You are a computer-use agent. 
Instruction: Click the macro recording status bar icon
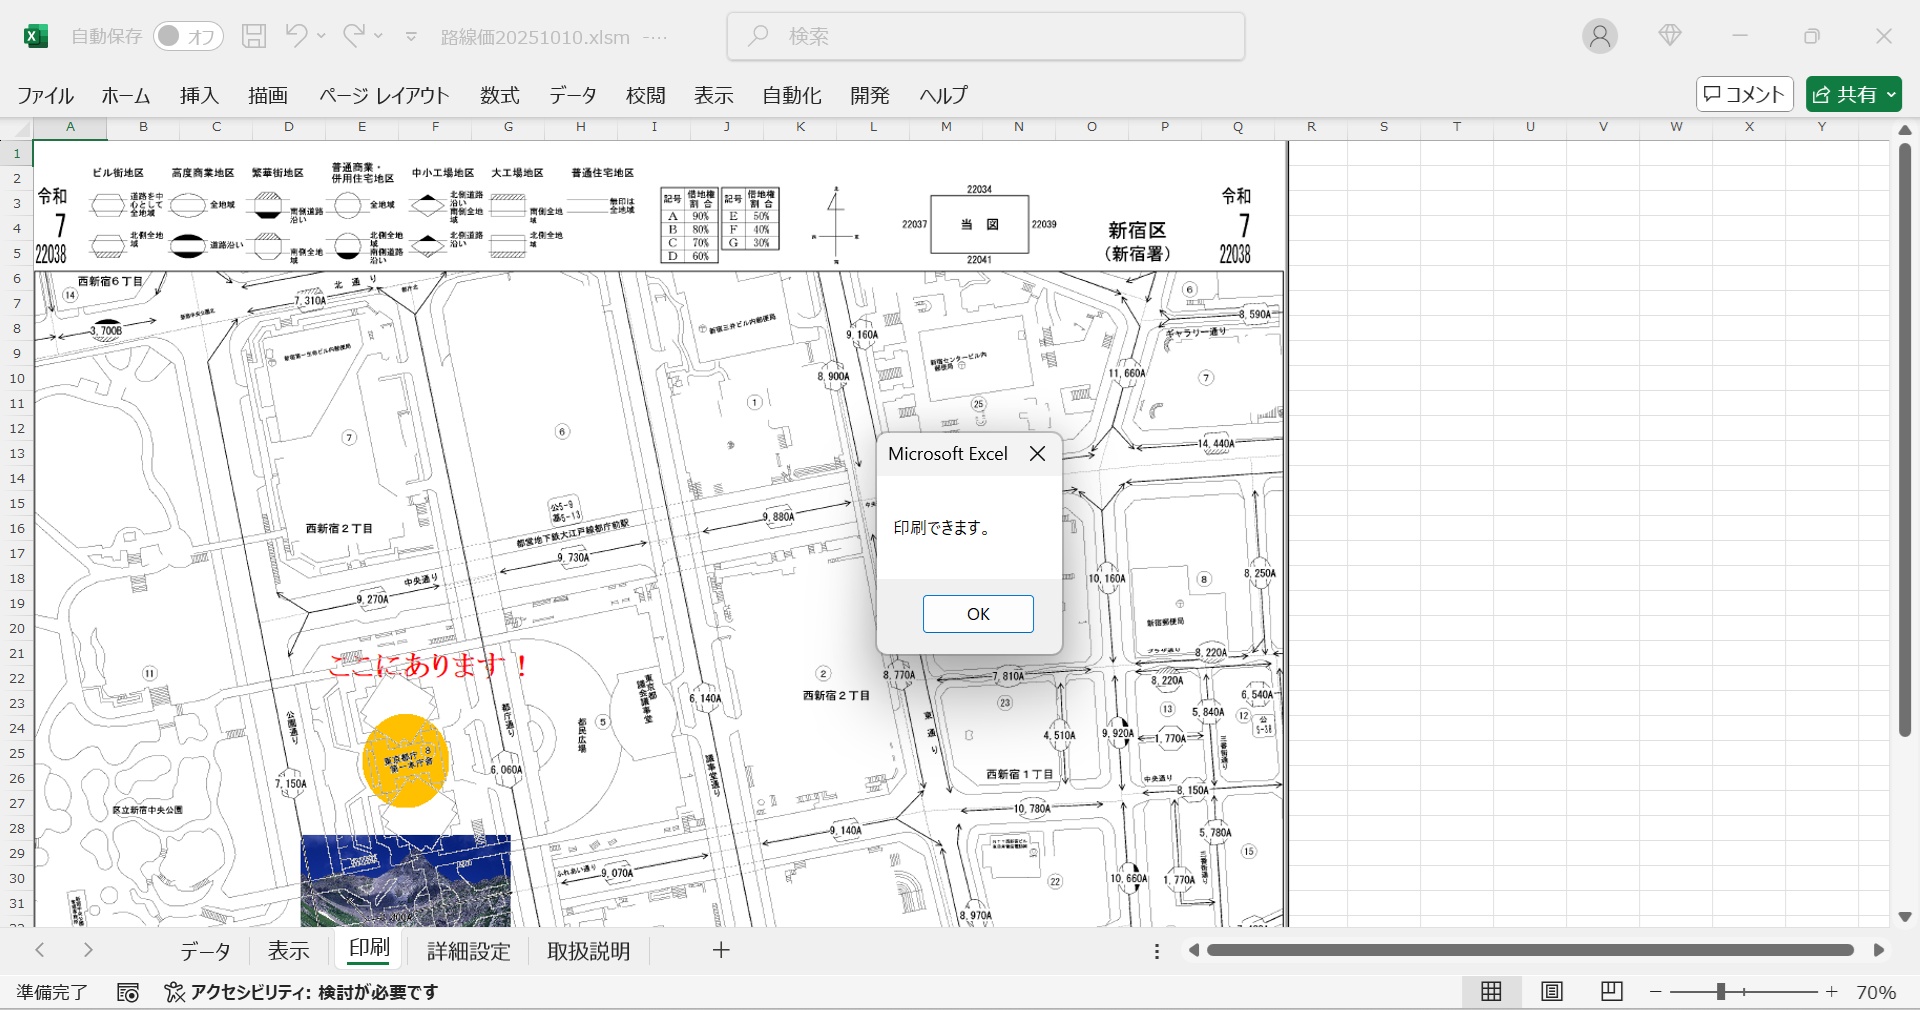tap(128, 992)
